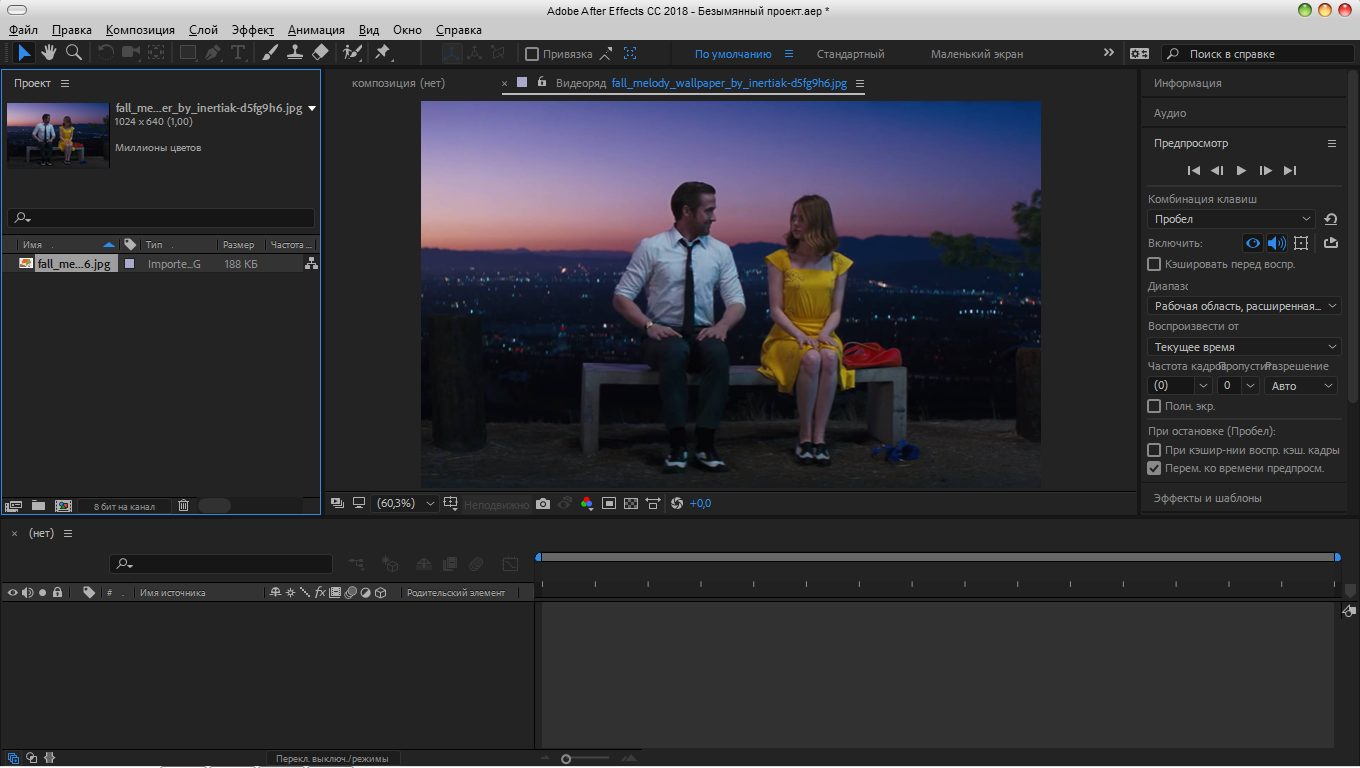This screenshot has width=1360, height=768.
Task: Expand workspace overflow double chevron
Action: [1108, 53]
